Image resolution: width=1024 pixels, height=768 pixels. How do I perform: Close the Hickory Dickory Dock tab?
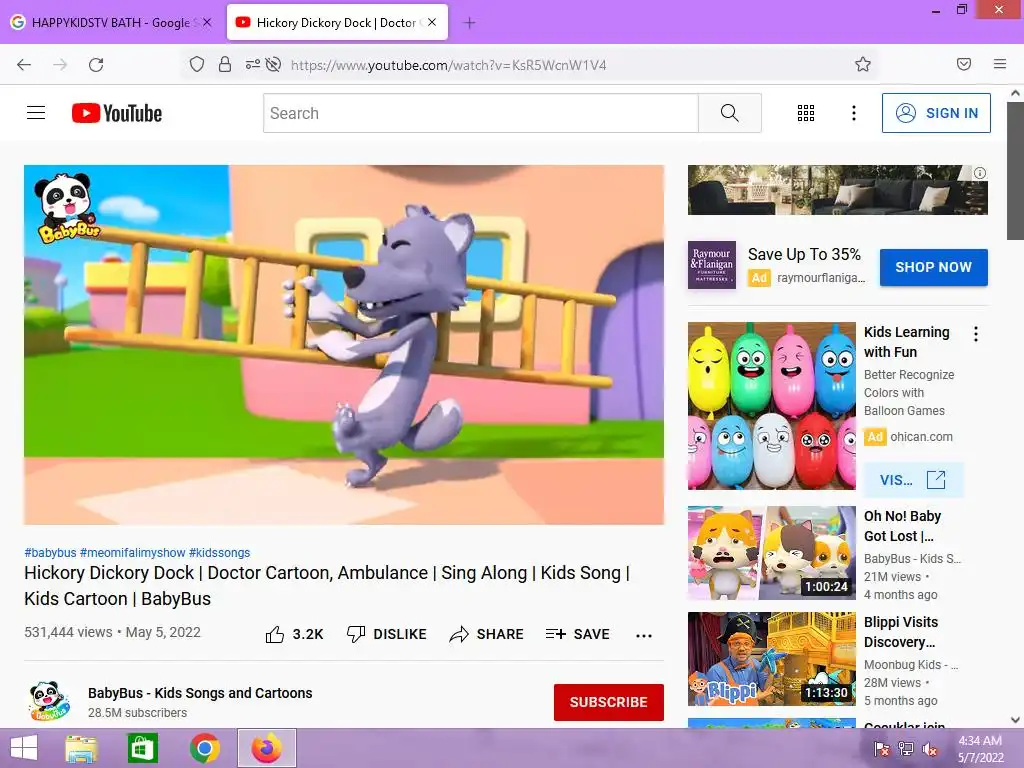tap(432, 22)
